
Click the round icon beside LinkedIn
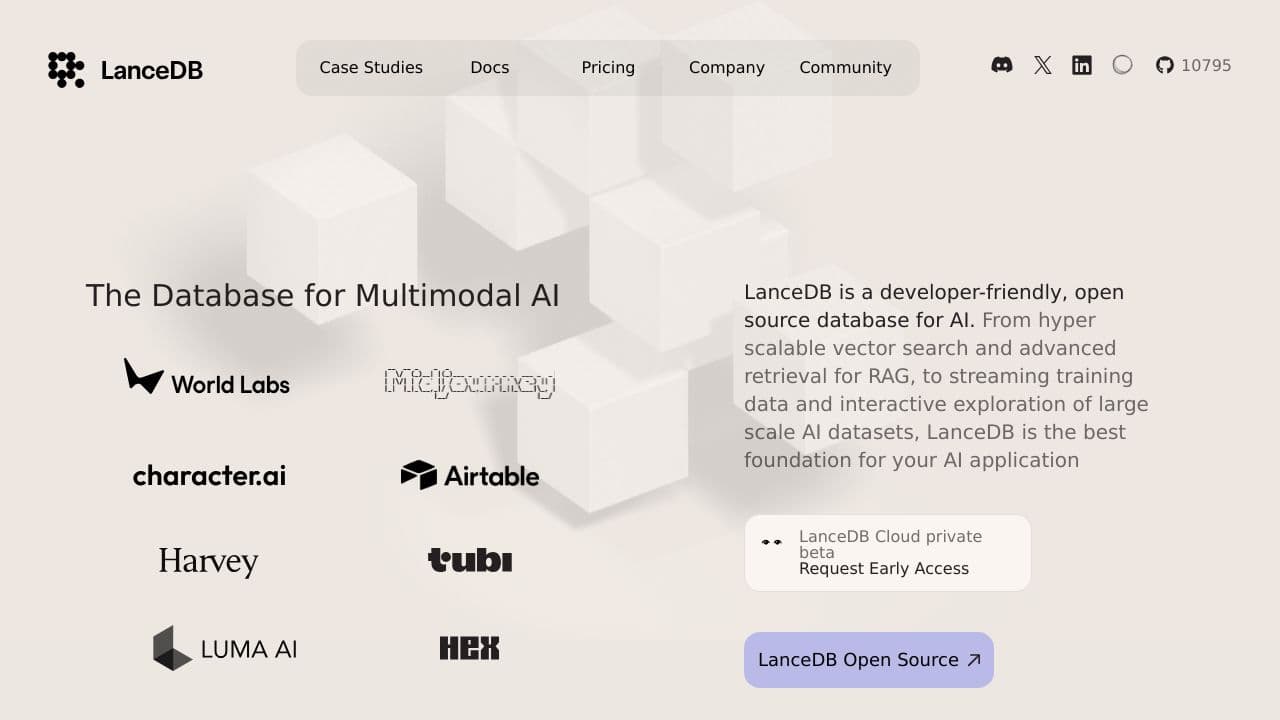click(1122, 65)
